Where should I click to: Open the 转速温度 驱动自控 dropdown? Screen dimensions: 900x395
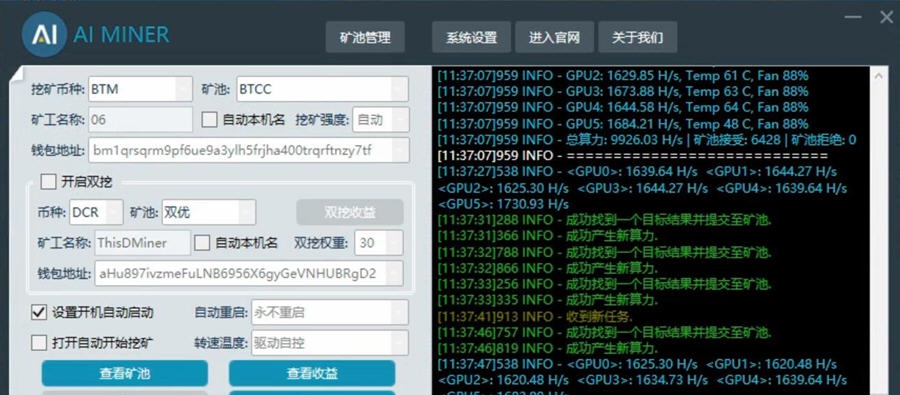(x=330, y=343)
